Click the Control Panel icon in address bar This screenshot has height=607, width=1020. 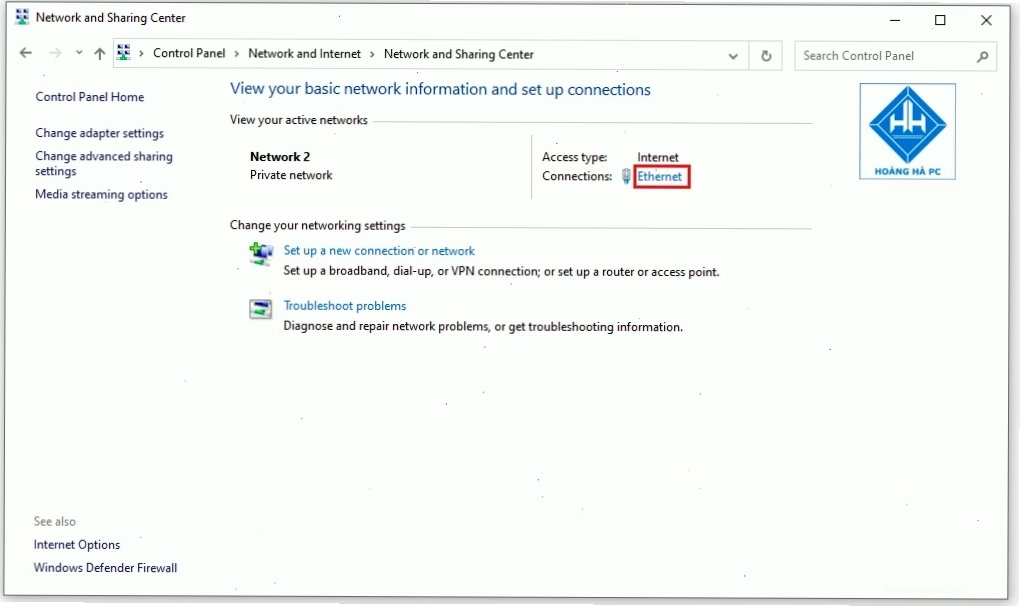tap(124, 53)
